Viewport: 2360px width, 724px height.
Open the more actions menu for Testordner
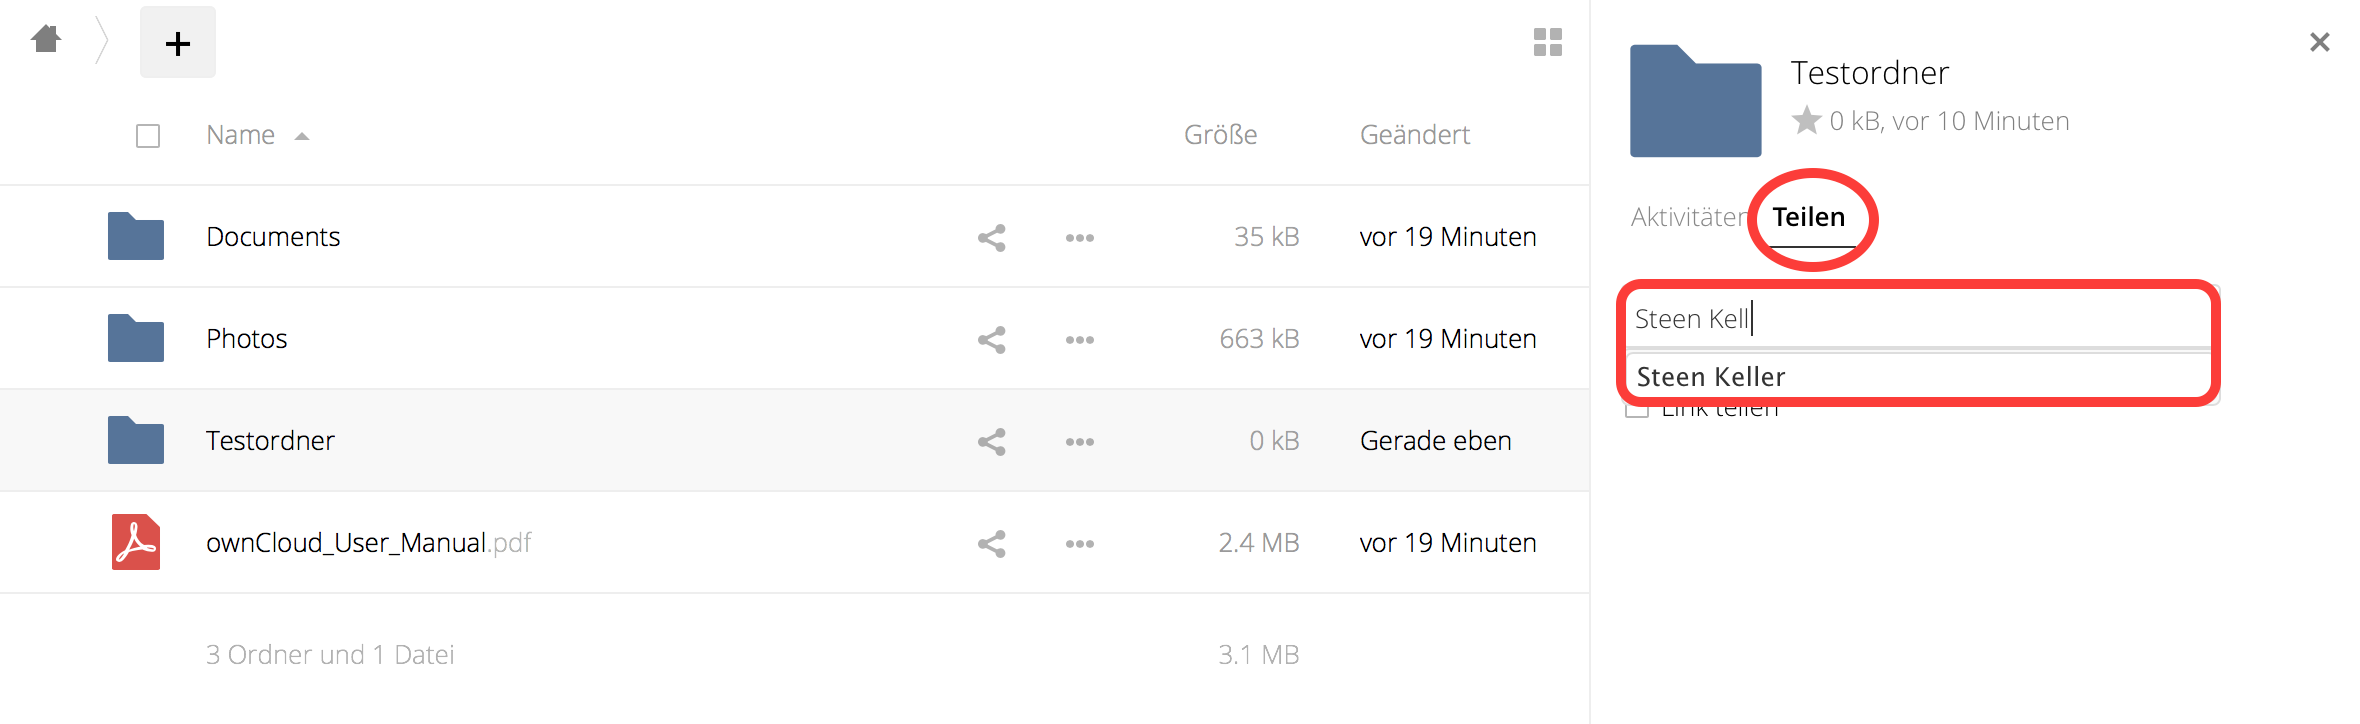[1079, 442]
